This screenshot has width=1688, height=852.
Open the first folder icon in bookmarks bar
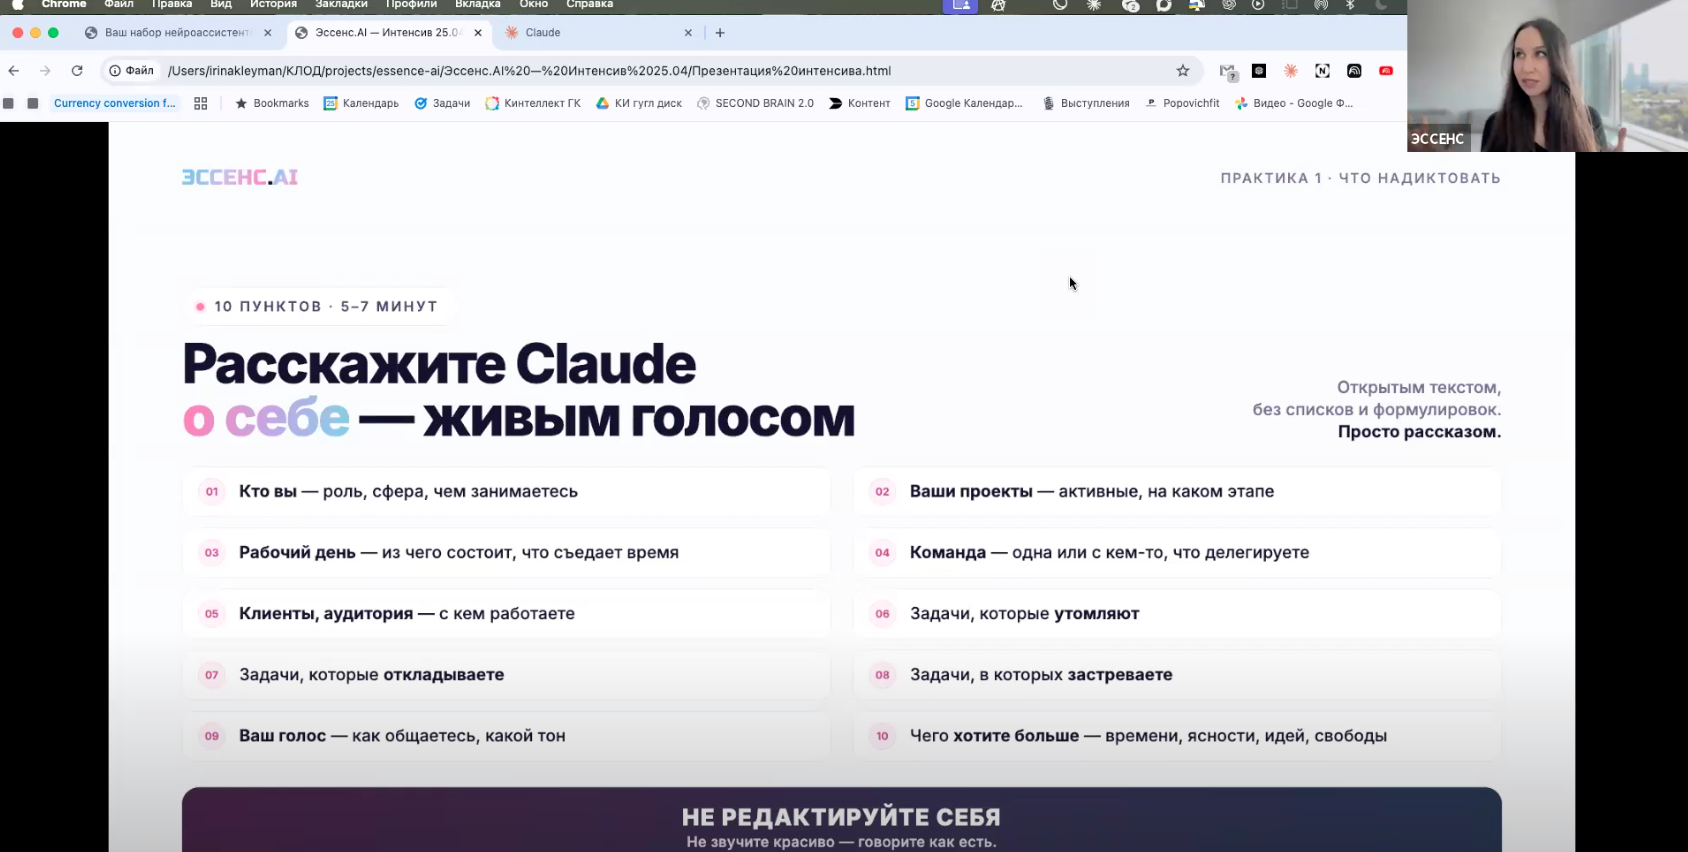8,103
